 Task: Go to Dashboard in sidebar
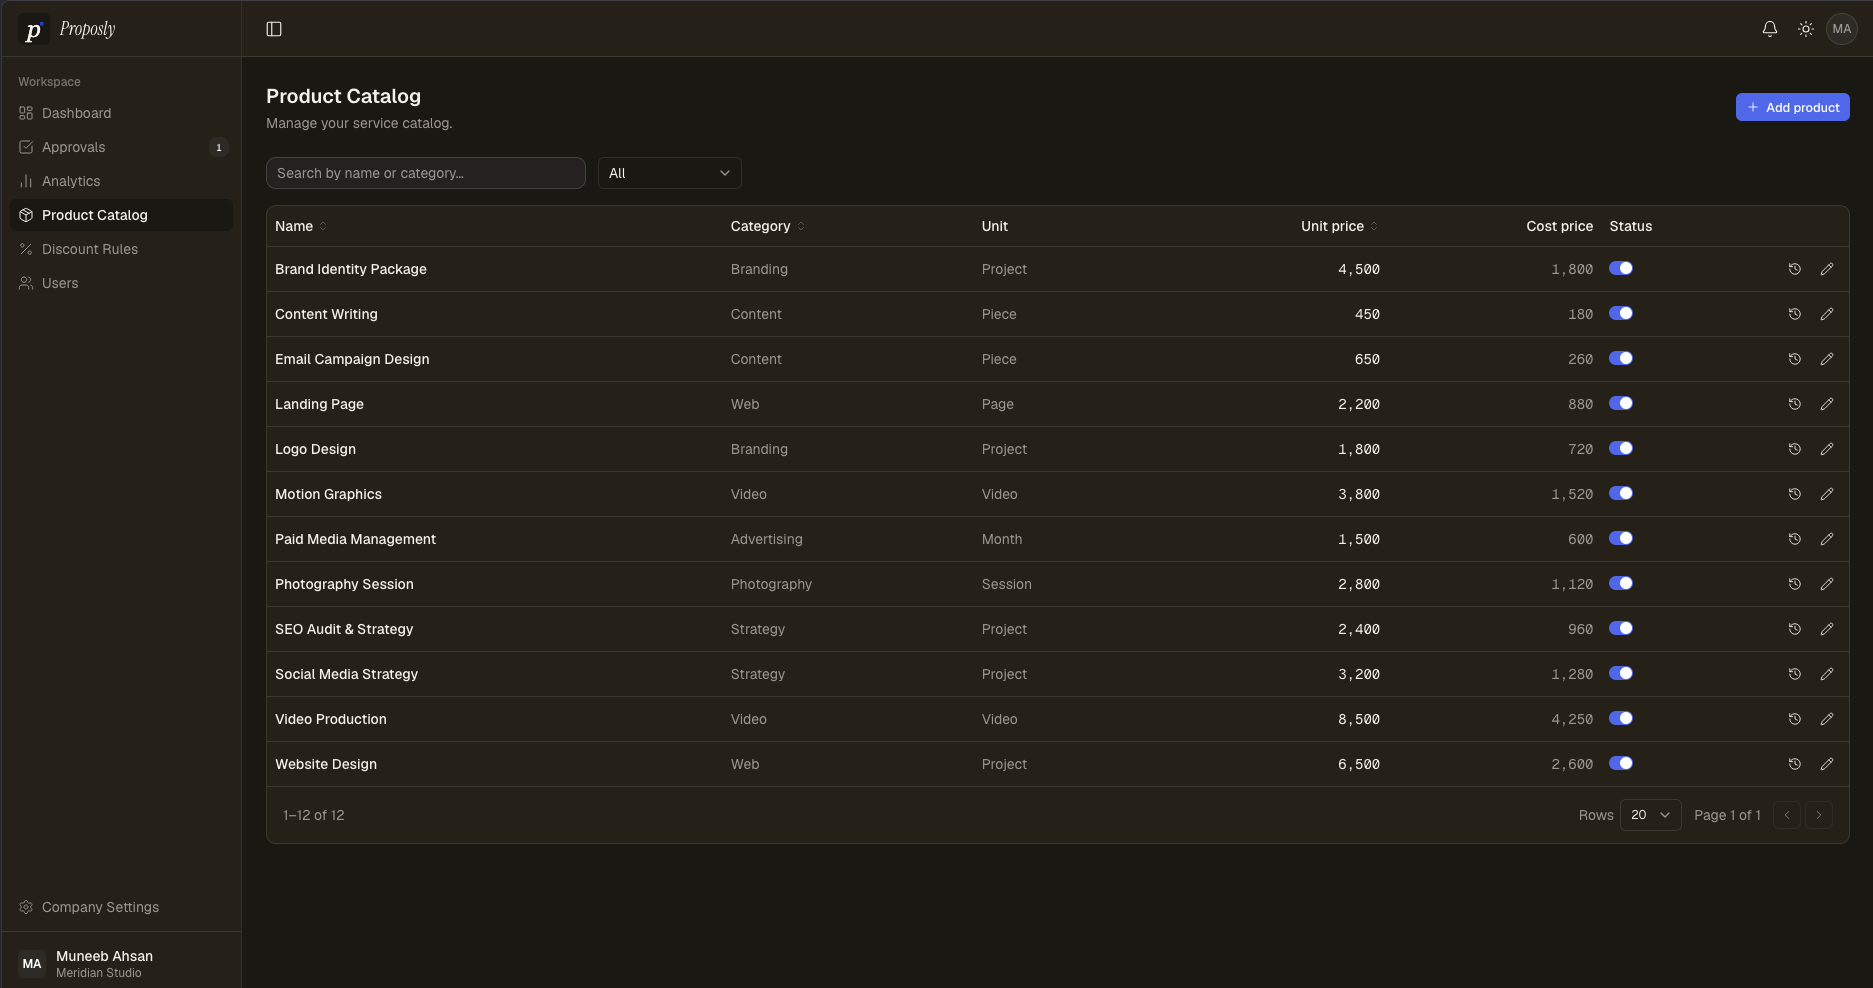click(x=121, y=113)
